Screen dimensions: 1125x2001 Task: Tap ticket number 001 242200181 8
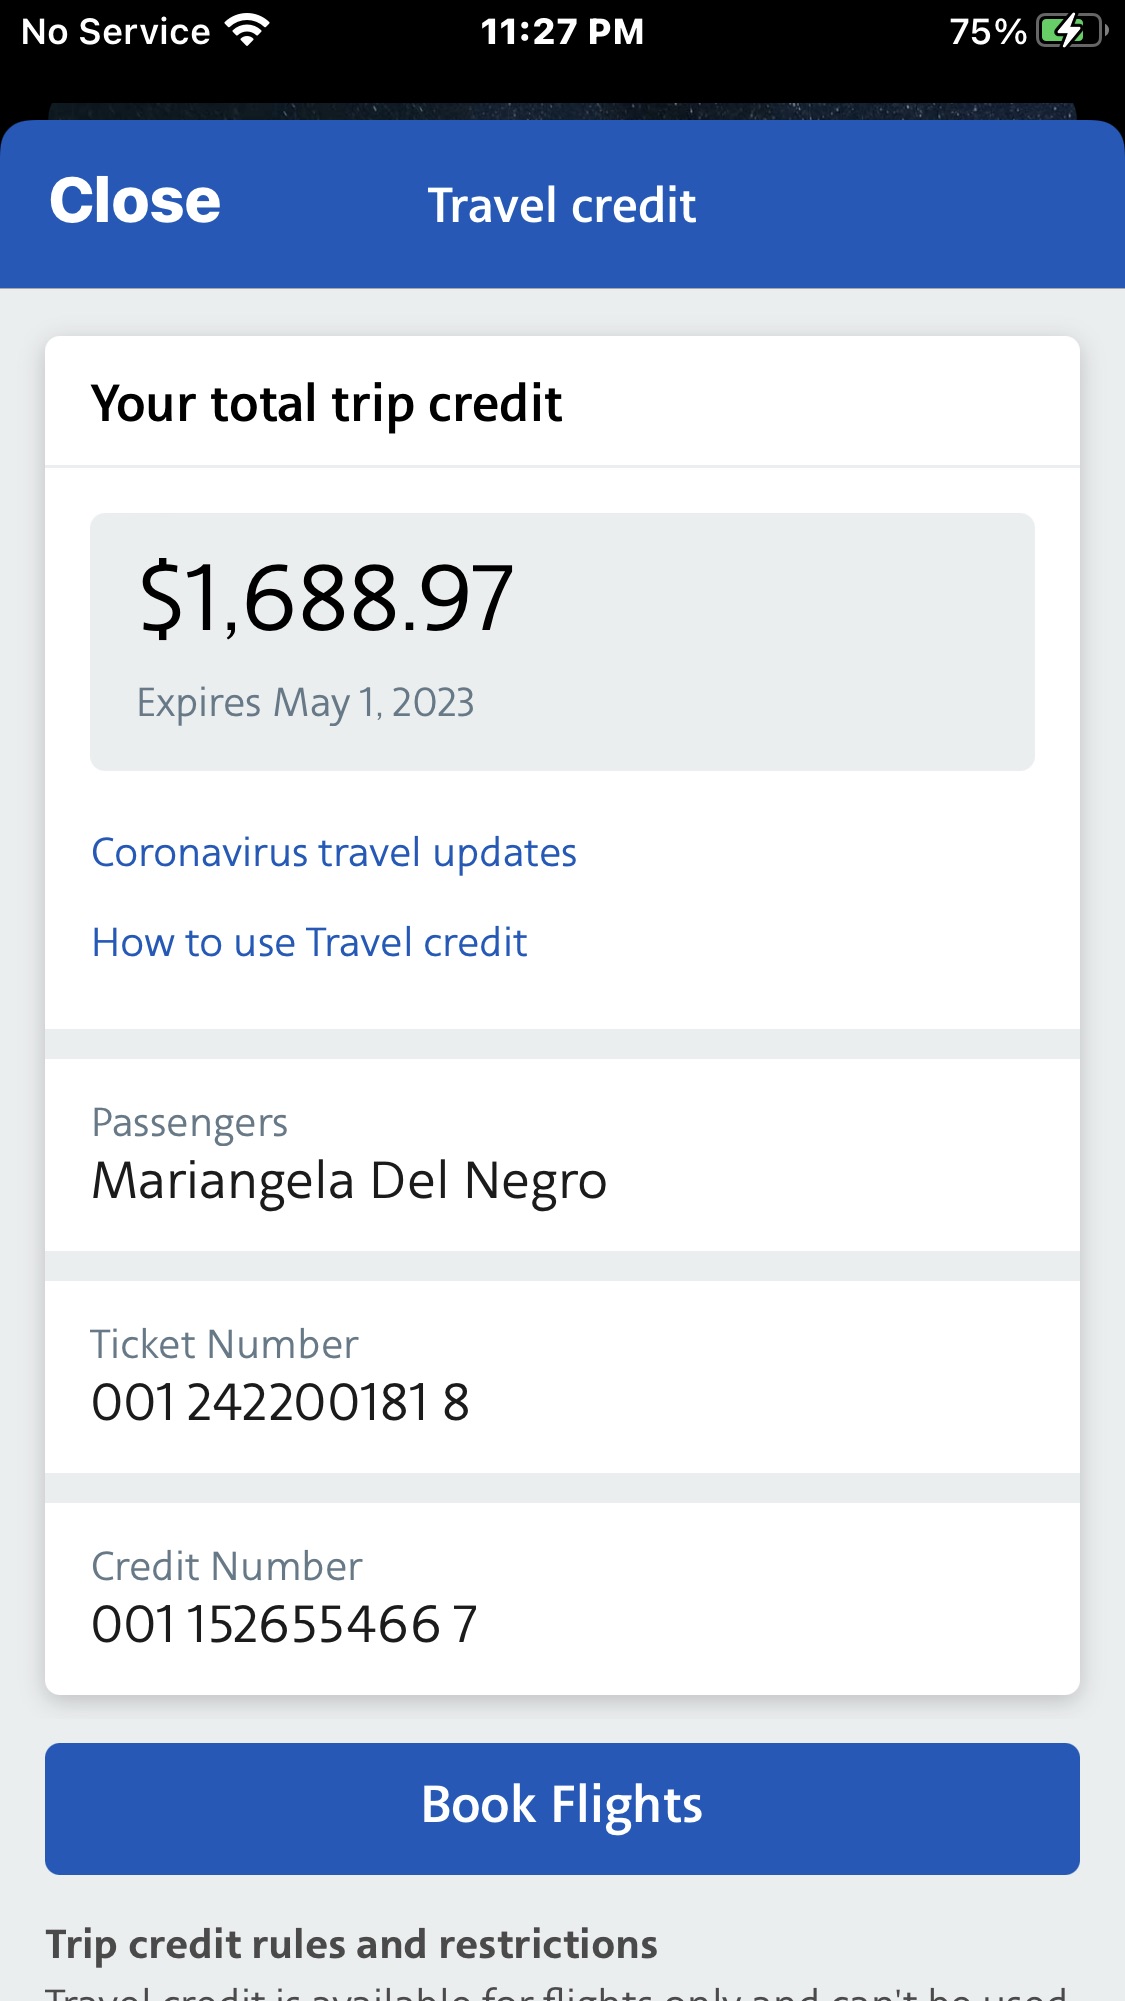coord(280,1403)
